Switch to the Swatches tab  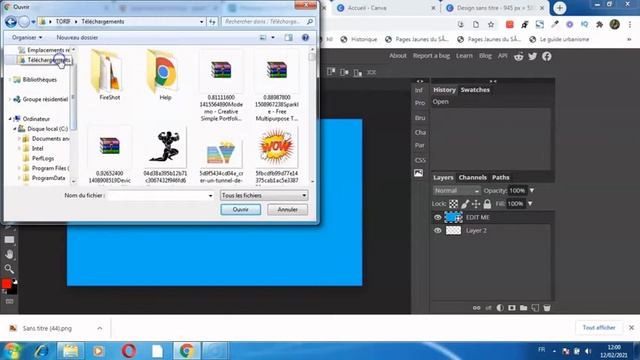(475, 90)
